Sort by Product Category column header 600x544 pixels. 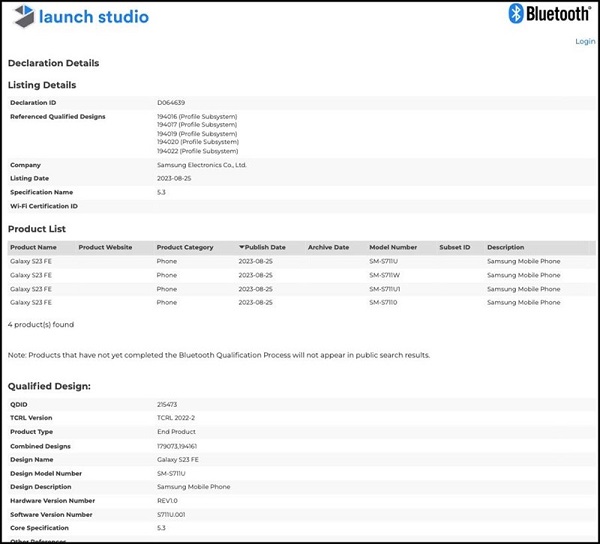point(185,247)
